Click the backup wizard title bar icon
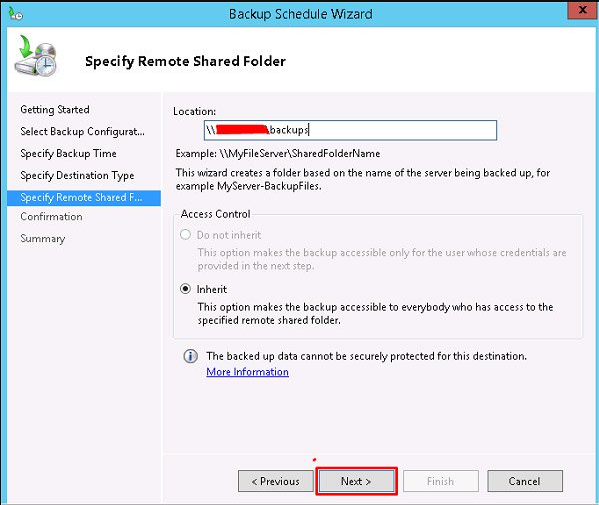The width and height of the screenshot is (599, 505). (x=15, y=14)
